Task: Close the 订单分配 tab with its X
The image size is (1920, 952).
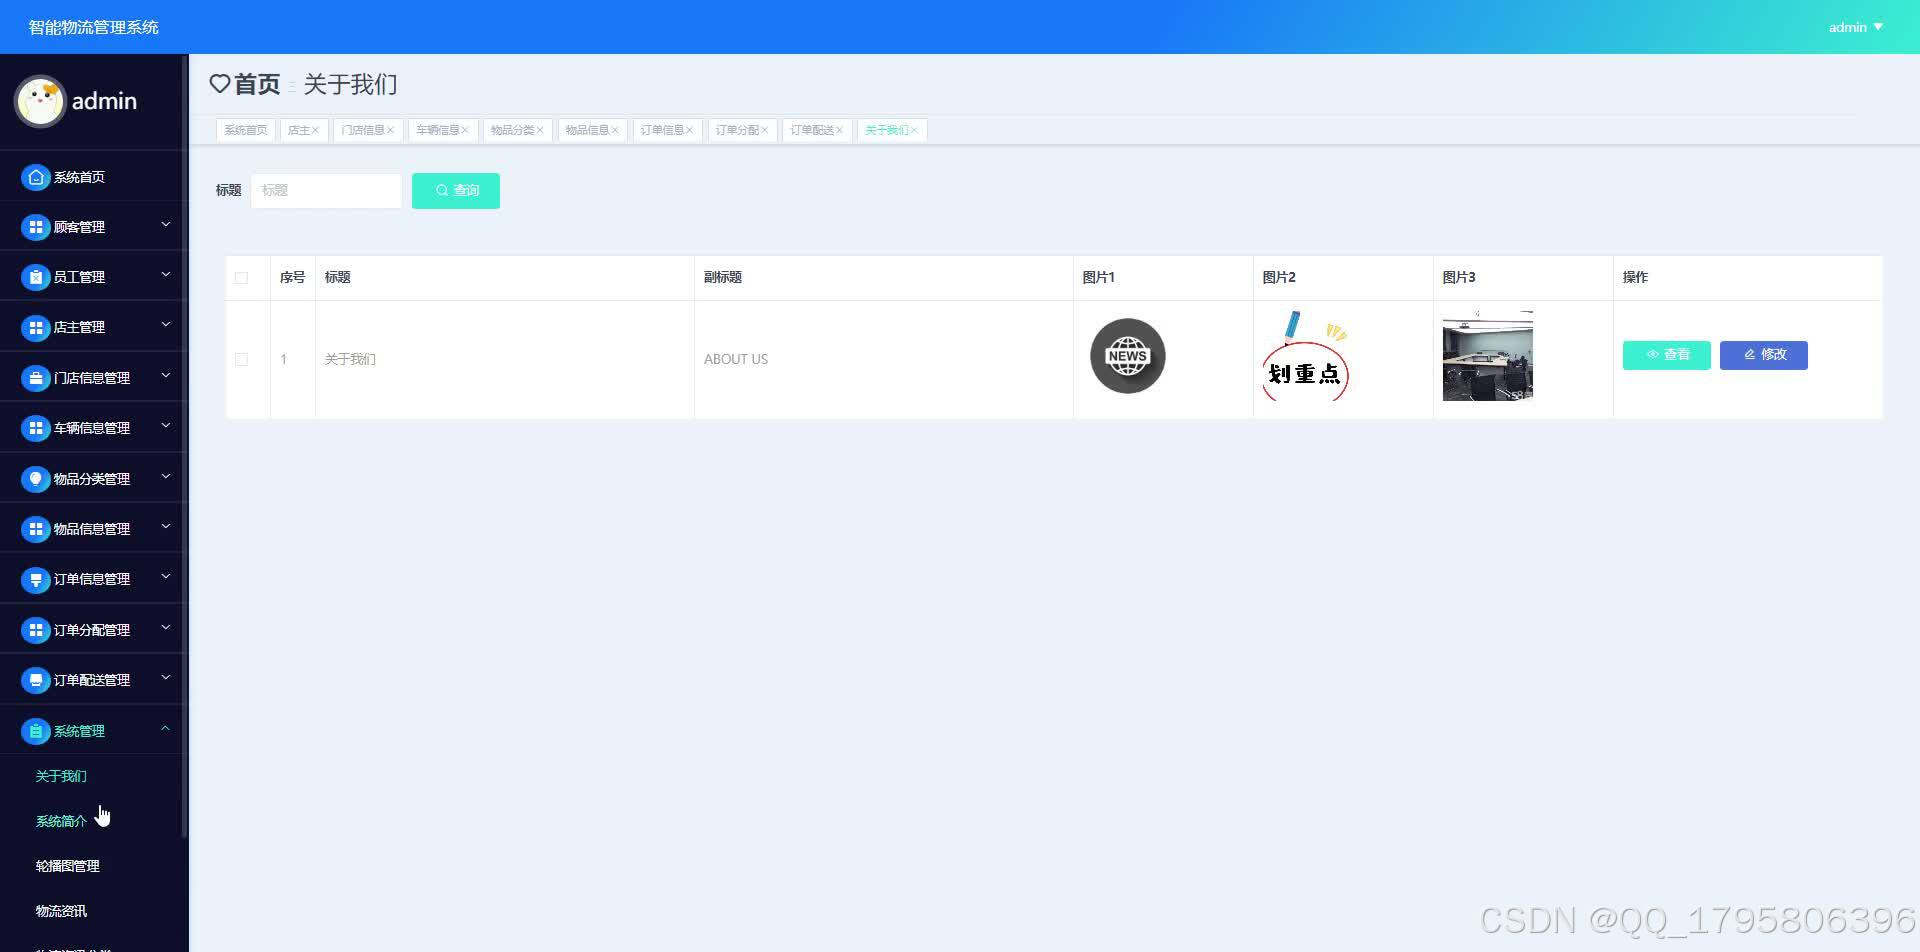Action: [765, 130]
